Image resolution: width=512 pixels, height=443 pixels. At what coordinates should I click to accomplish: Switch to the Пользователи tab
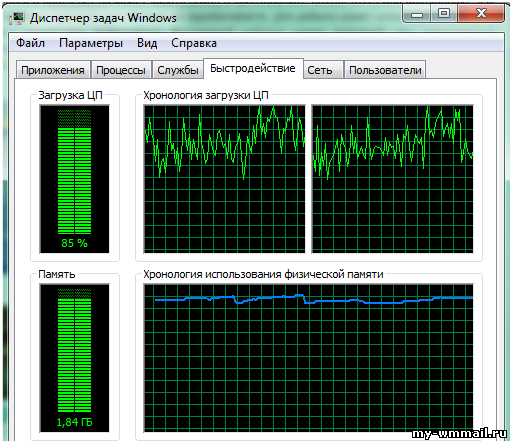coord(385,70)
